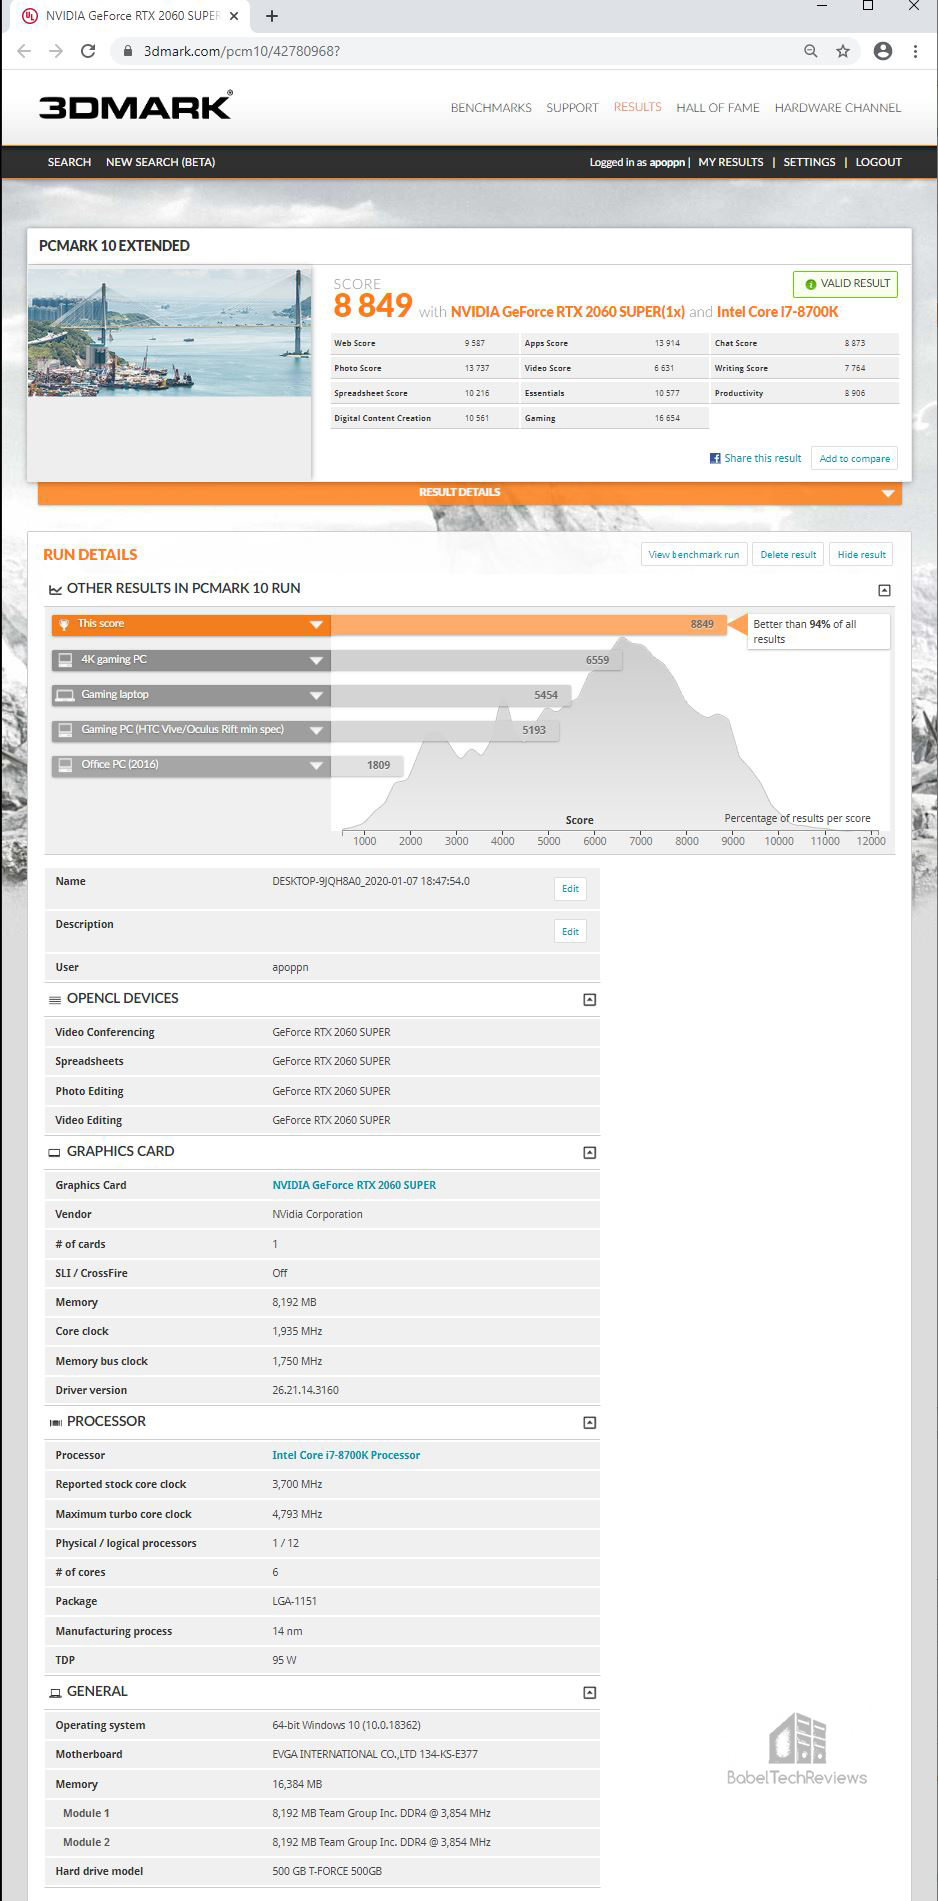
Task: Edit the result Name field
Action: (x=570, y=889)
